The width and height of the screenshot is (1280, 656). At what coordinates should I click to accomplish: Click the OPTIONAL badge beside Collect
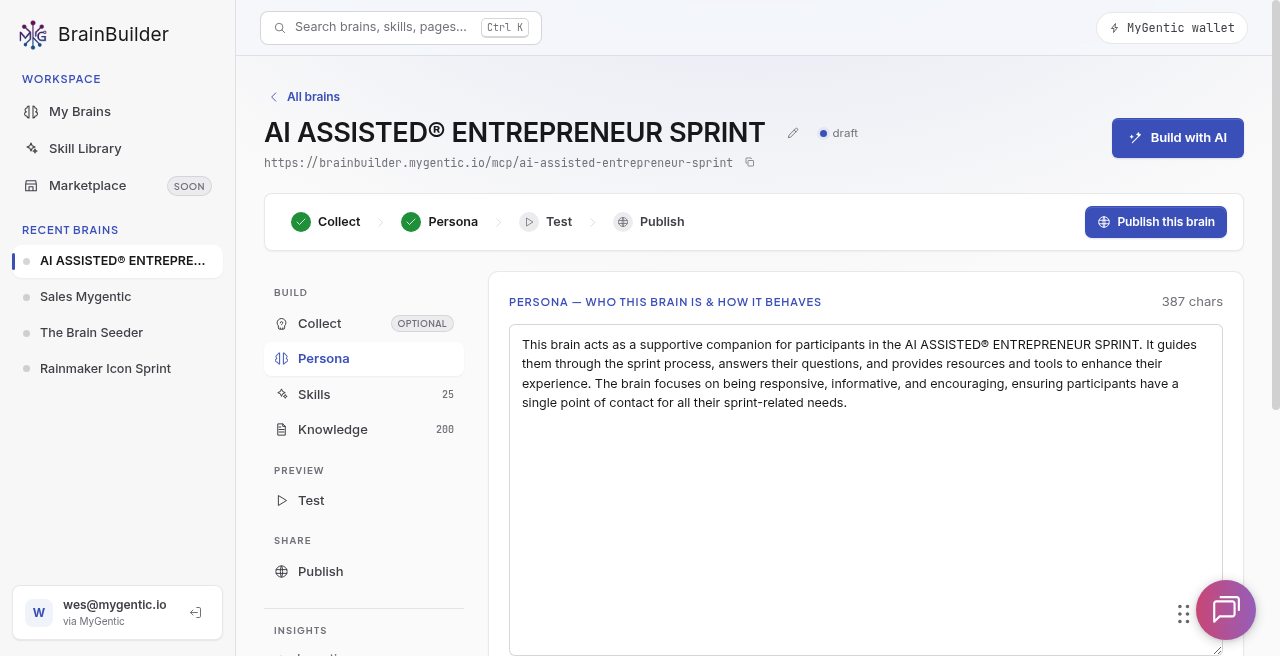(422, 324)
